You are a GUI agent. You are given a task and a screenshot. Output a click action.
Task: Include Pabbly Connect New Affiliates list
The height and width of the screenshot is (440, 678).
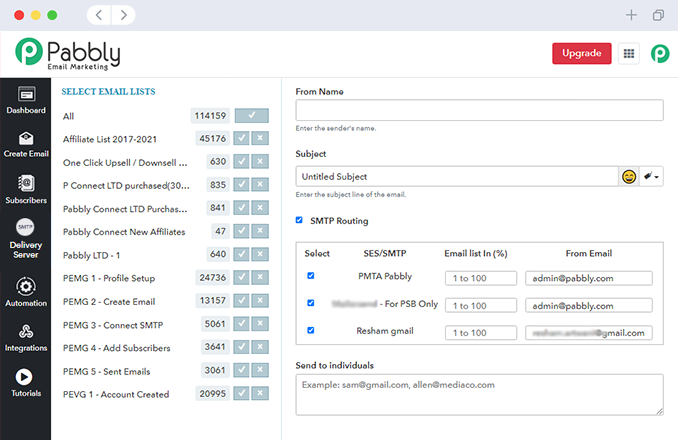click(x=241, y=231)
